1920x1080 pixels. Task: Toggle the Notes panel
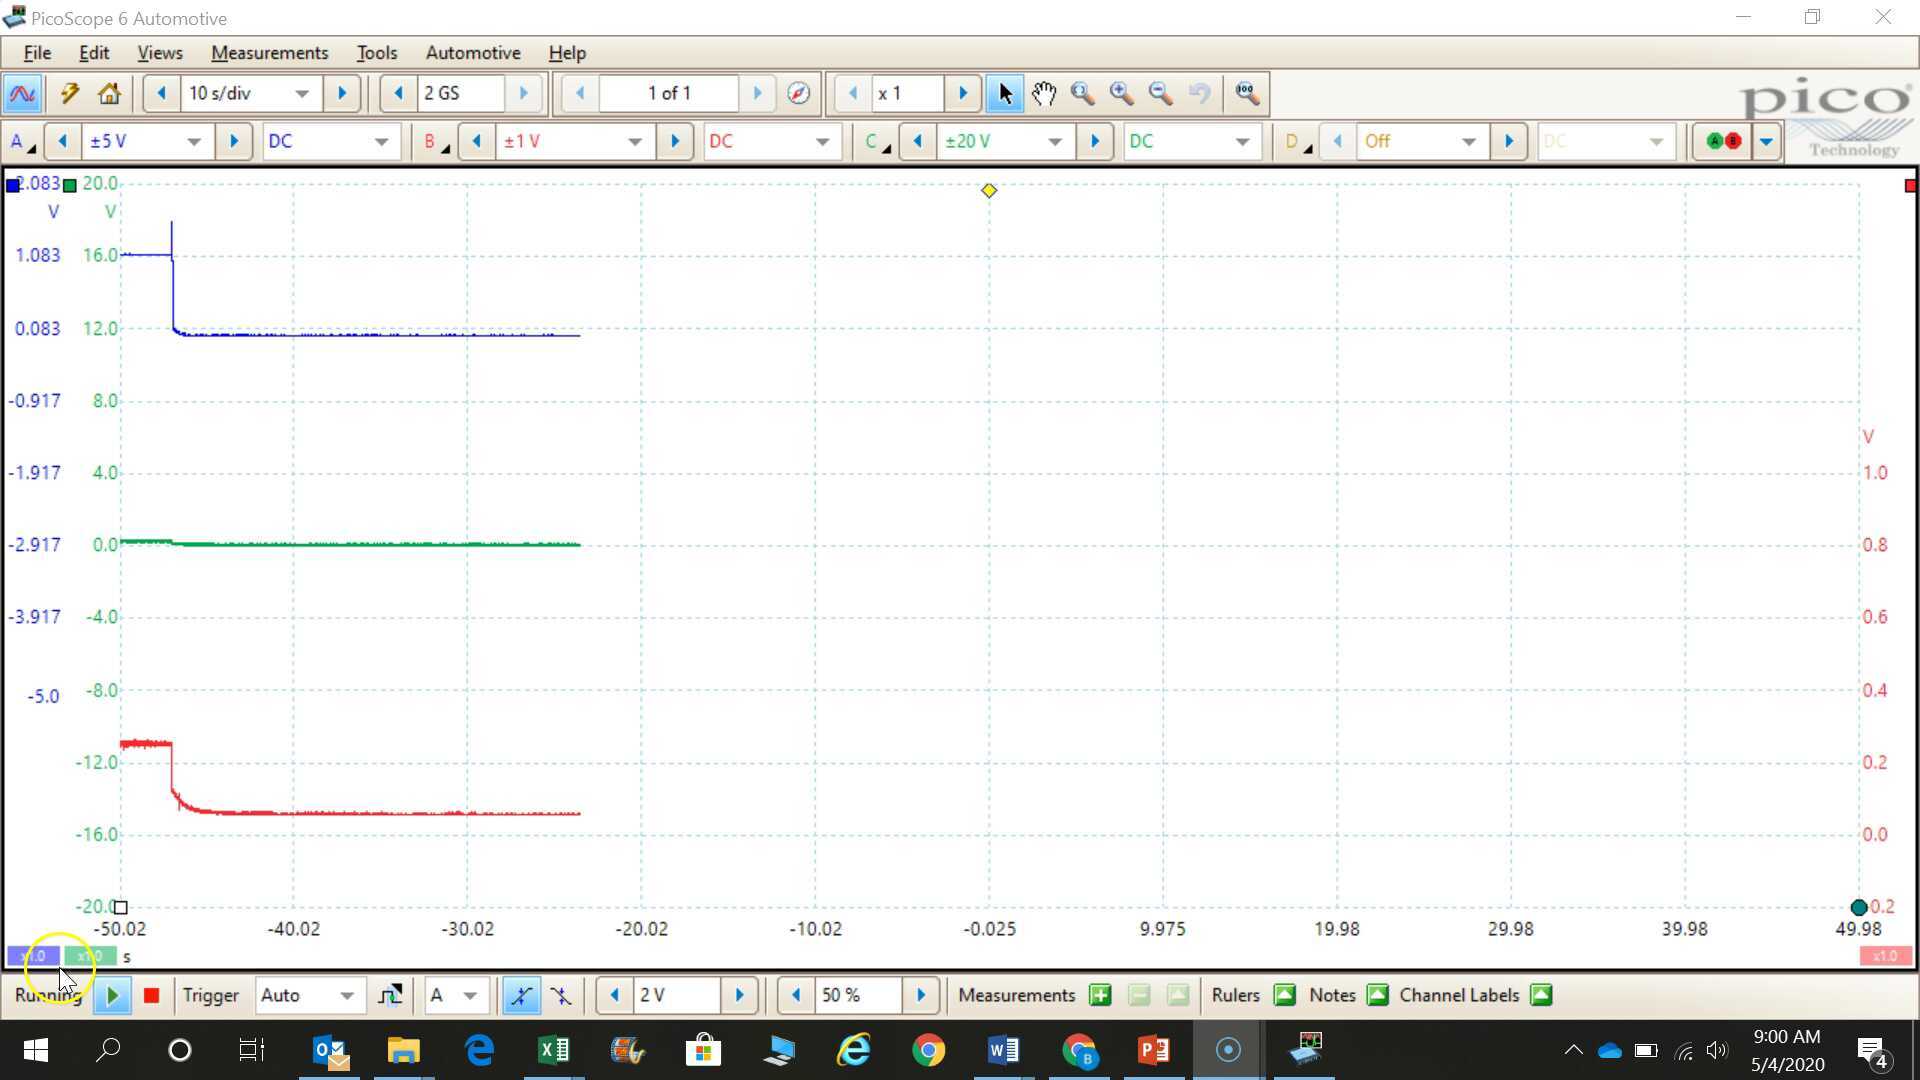tap(1378, 995)
